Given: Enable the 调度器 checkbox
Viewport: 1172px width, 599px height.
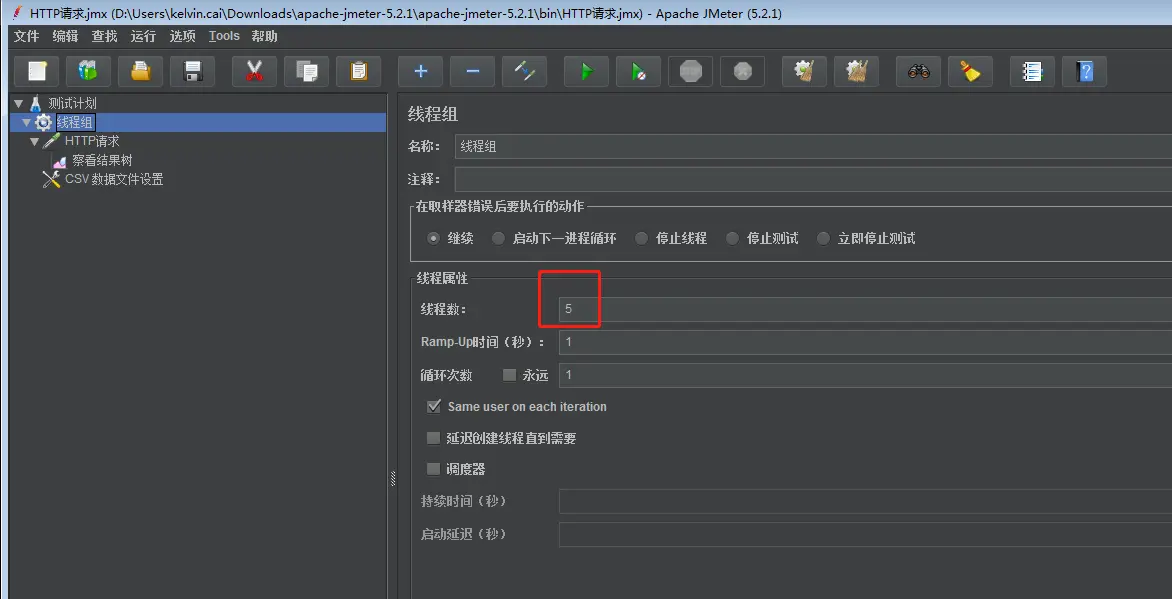Looking at the screenshot, I should 434,469.
